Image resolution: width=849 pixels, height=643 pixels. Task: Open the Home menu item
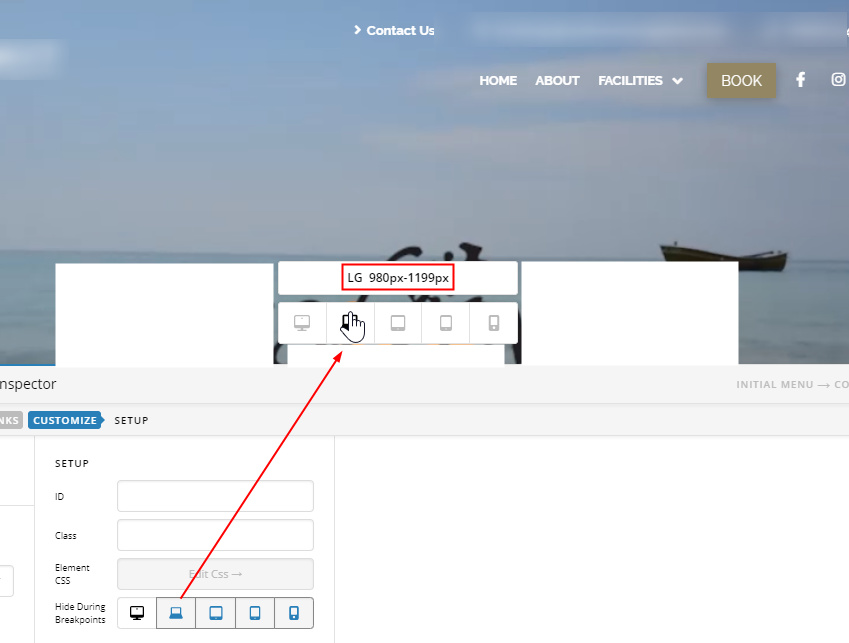point(498,81)
